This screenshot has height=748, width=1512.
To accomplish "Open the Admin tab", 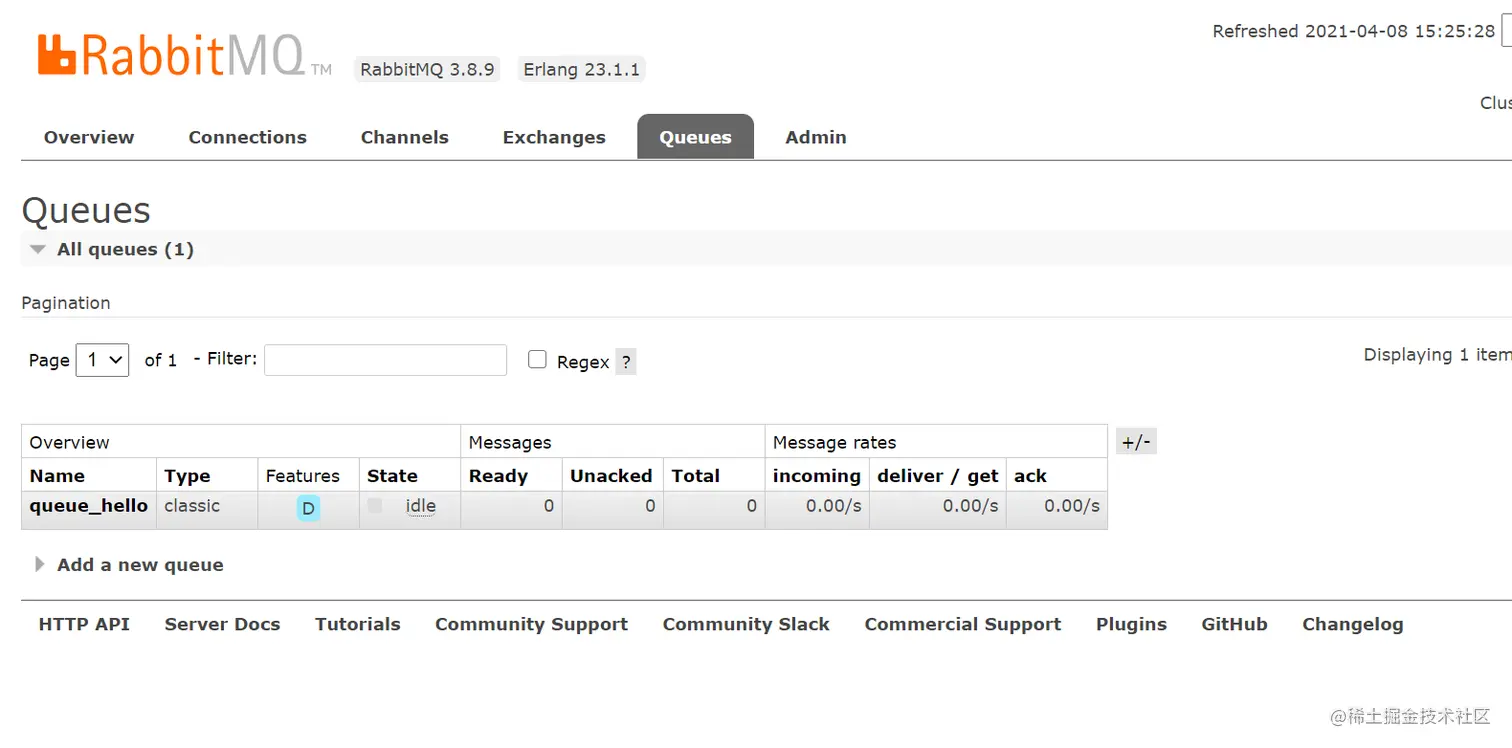I will (816, 137).
